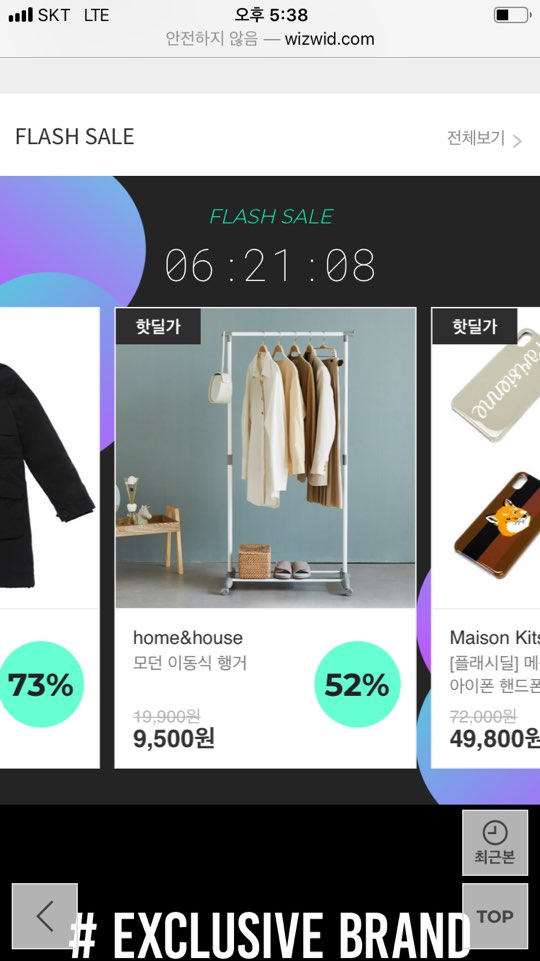Click 모던 이동식 행거 product title
Viewport: 540px width, 961px height.
190,663
